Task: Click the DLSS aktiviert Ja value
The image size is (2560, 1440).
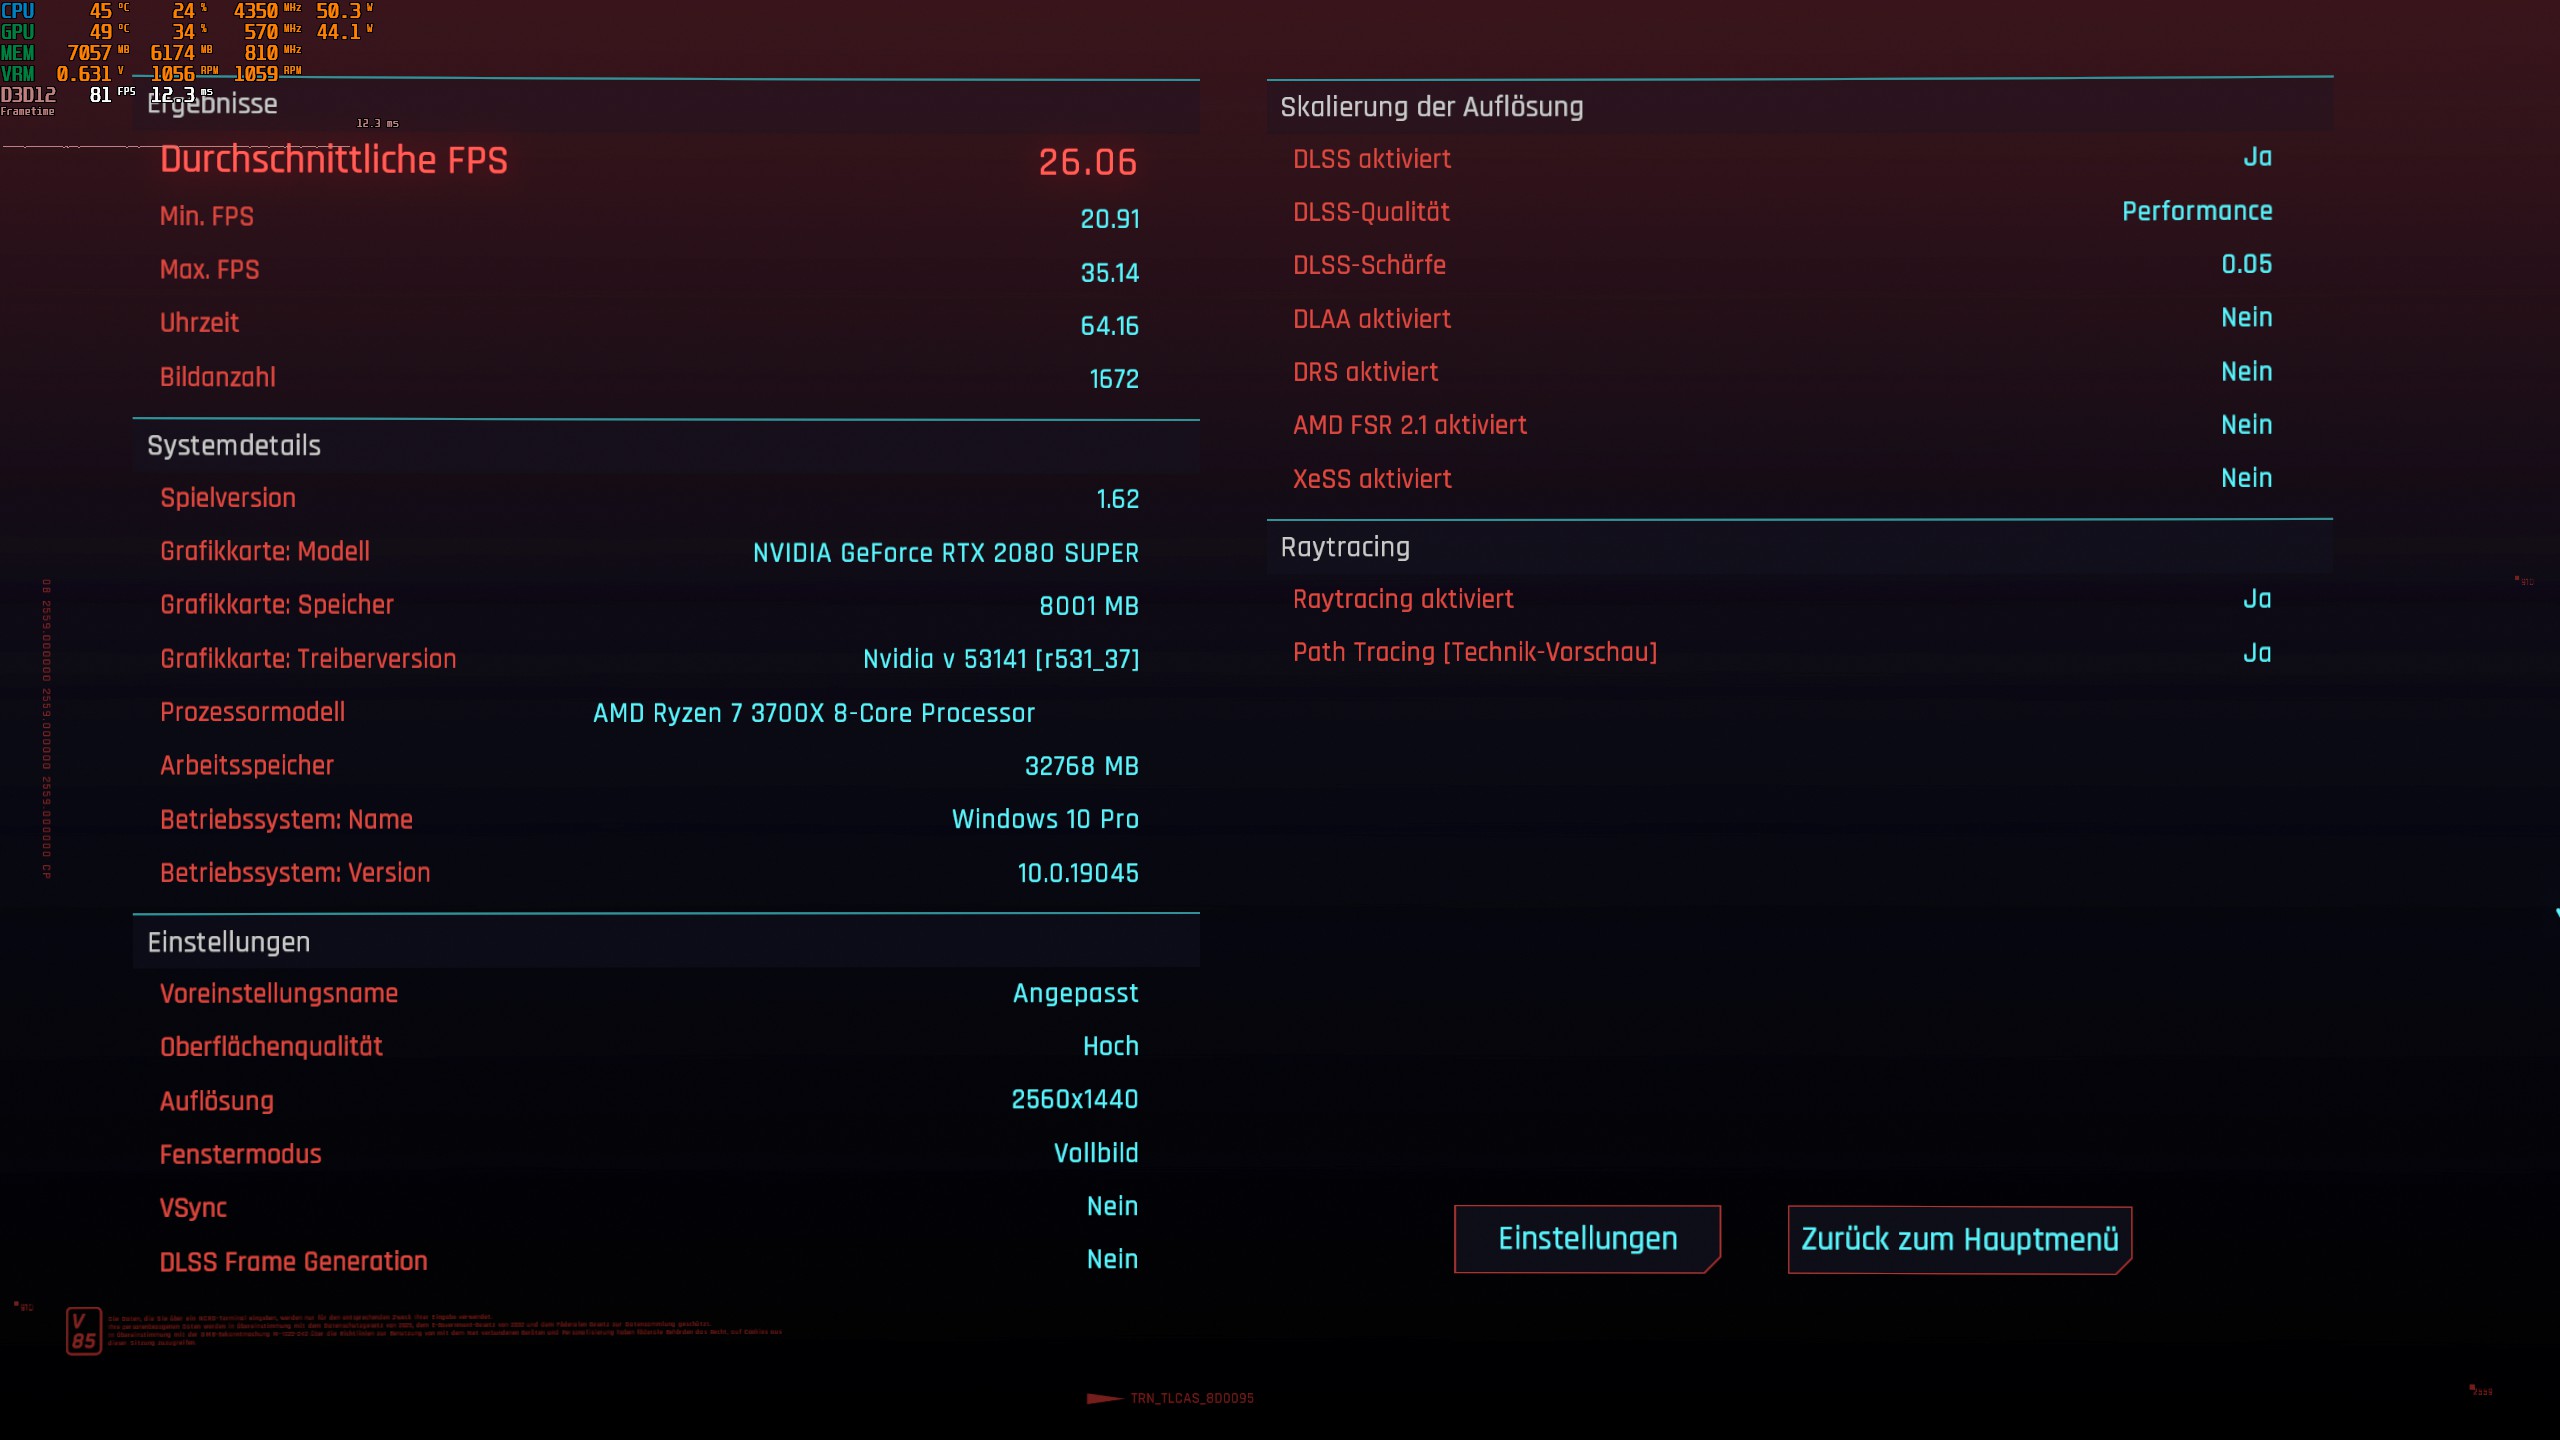Action: [x=2256, y=158]
